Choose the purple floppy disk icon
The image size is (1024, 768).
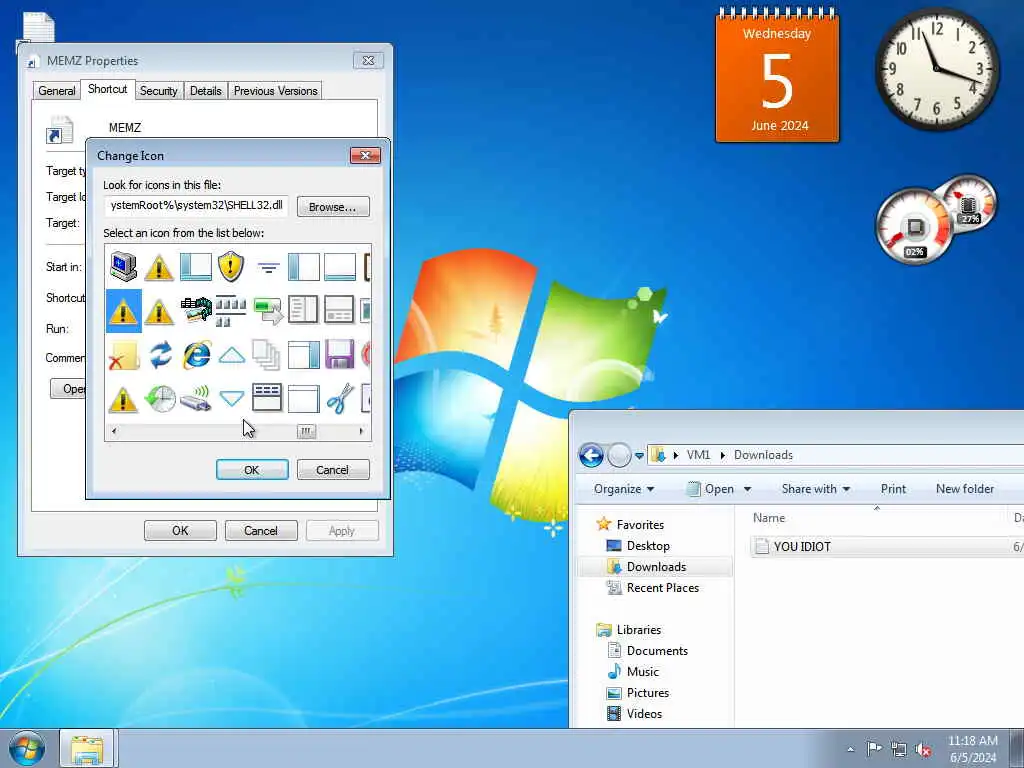point(339,355)
